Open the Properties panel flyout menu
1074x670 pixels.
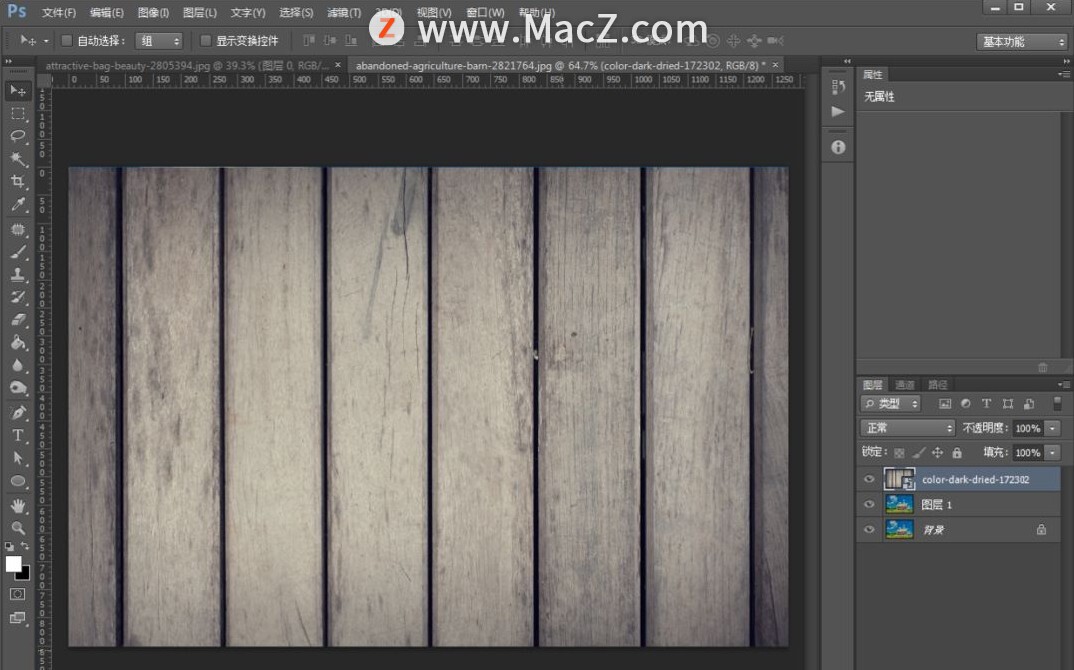pyautogui.click(x=1064, y=74)
